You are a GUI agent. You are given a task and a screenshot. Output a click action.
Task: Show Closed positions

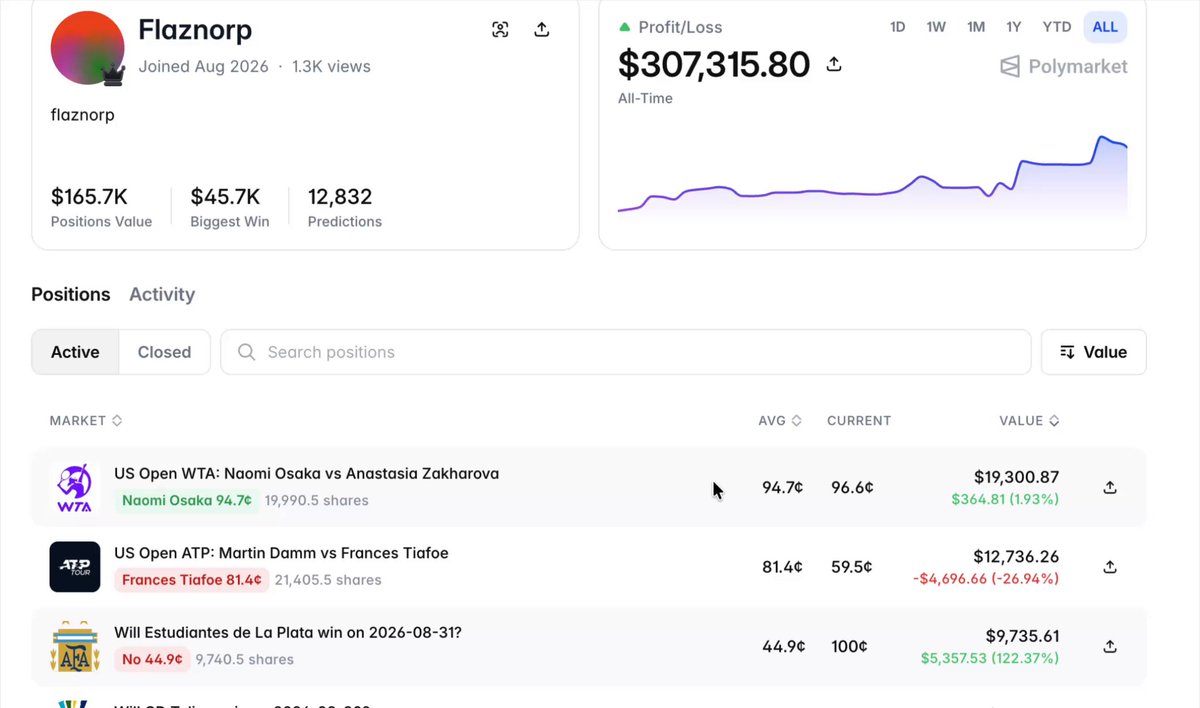point(165,352)
